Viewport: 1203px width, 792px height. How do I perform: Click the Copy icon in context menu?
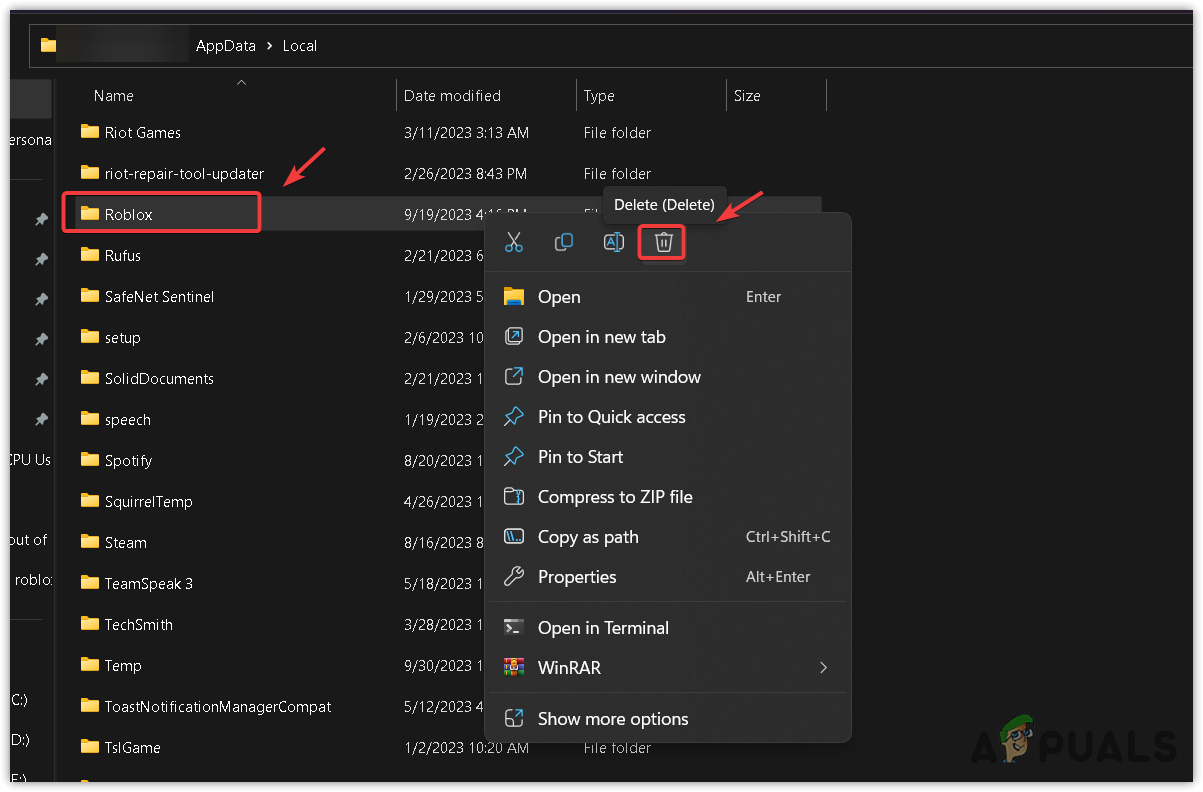click(564, 242)
